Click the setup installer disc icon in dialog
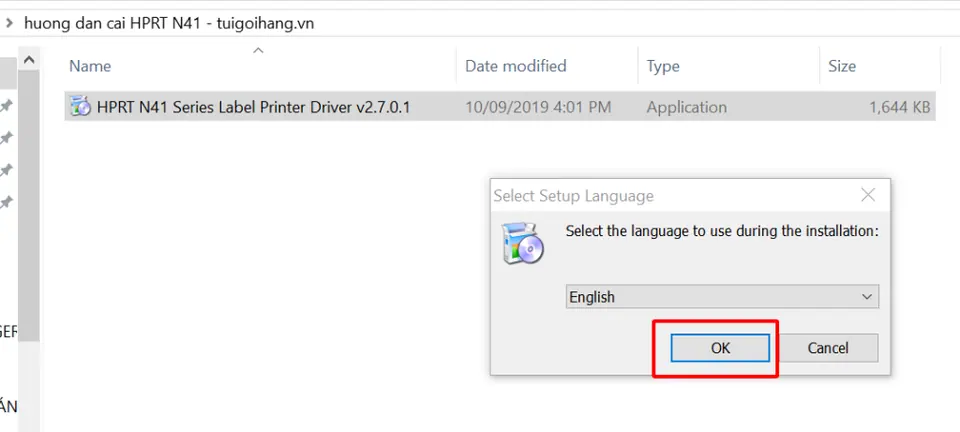Image resolution: width=960 pixels, height=432 pixels. coord(522,244)
